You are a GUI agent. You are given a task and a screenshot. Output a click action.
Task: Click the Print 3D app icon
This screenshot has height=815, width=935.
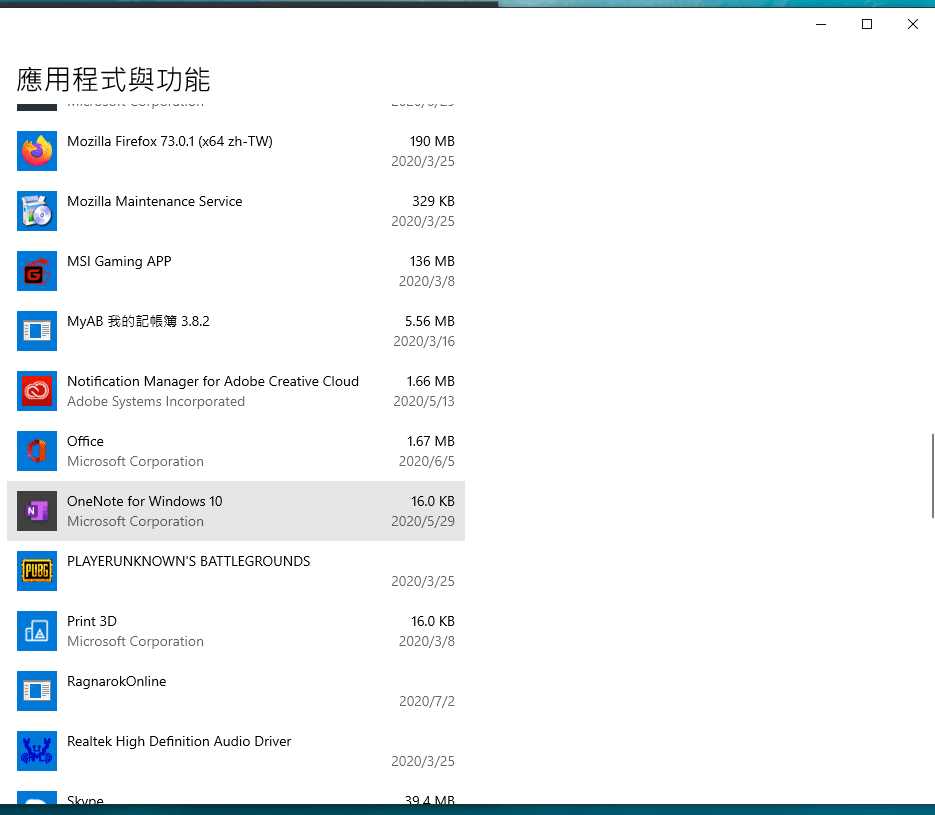[x=37, y=631]
